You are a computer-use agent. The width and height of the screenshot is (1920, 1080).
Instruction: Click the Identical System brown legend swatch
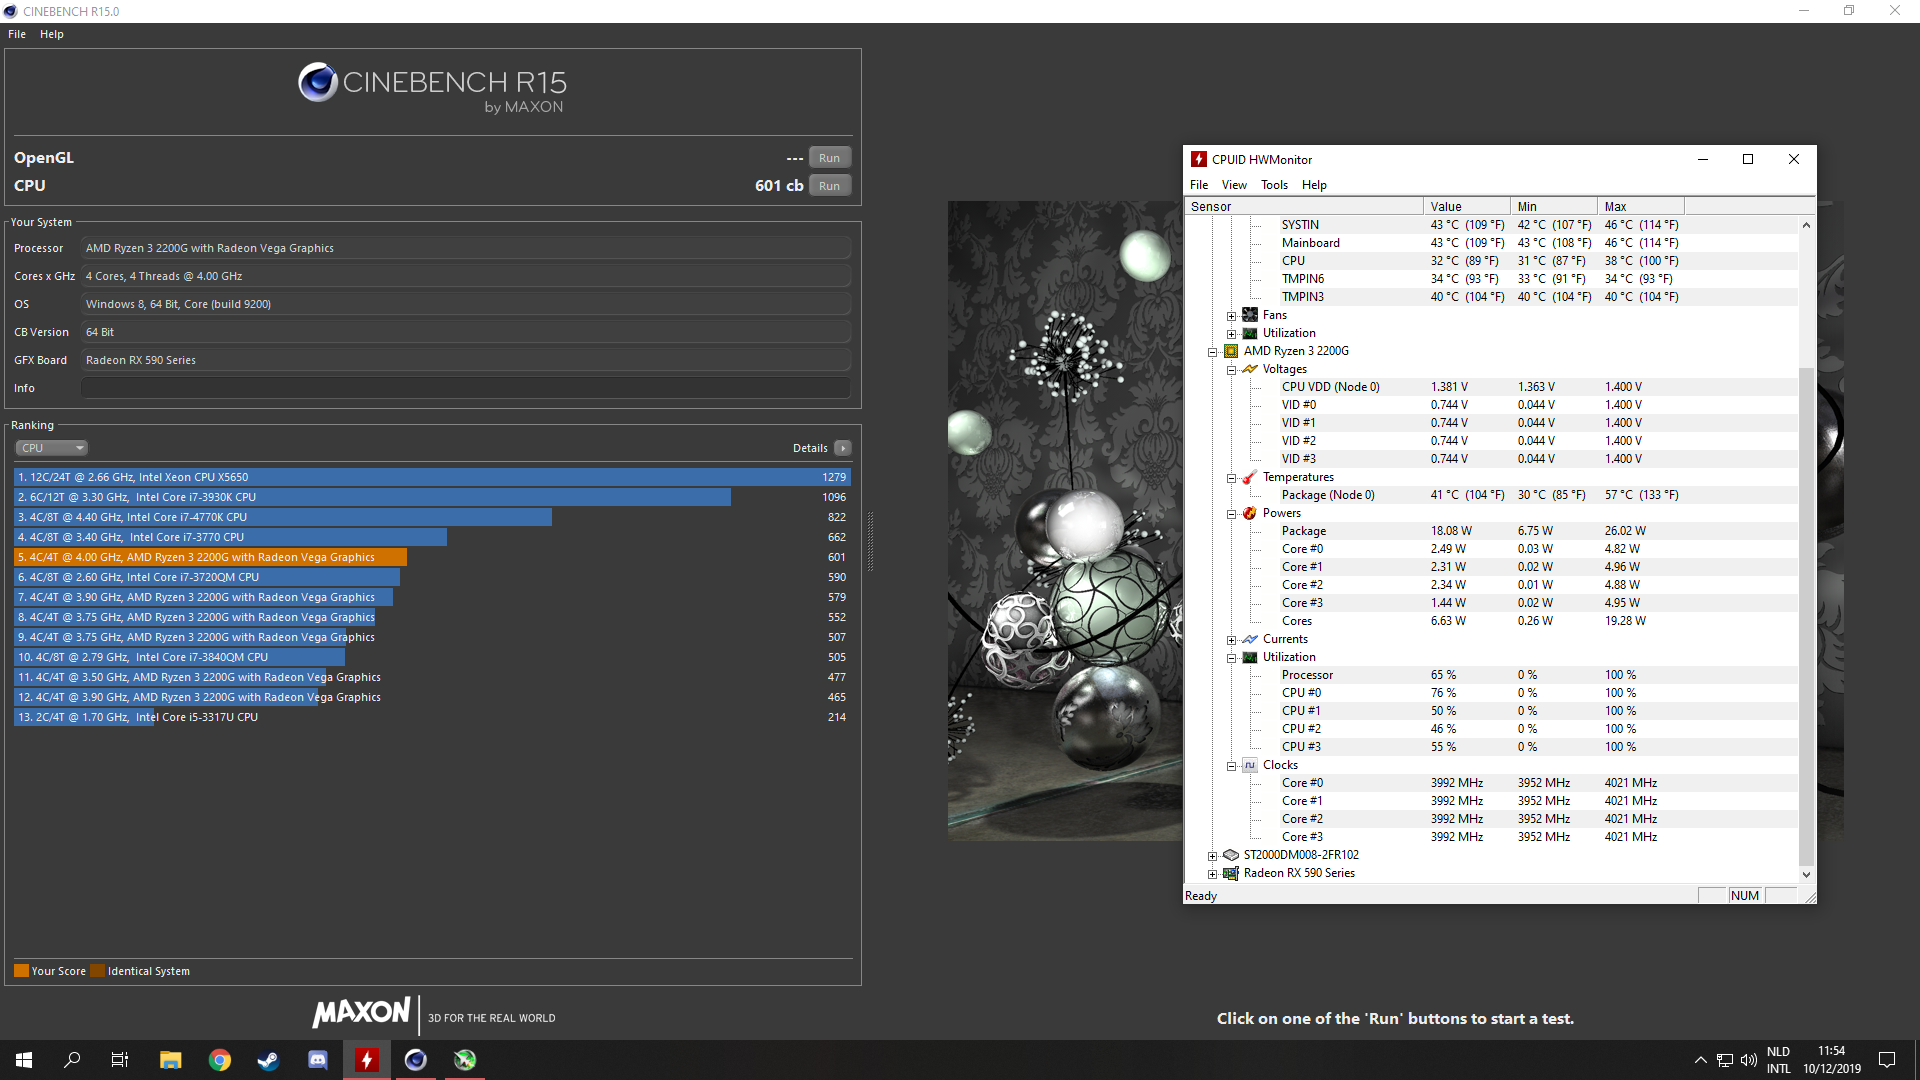point(97,971)
